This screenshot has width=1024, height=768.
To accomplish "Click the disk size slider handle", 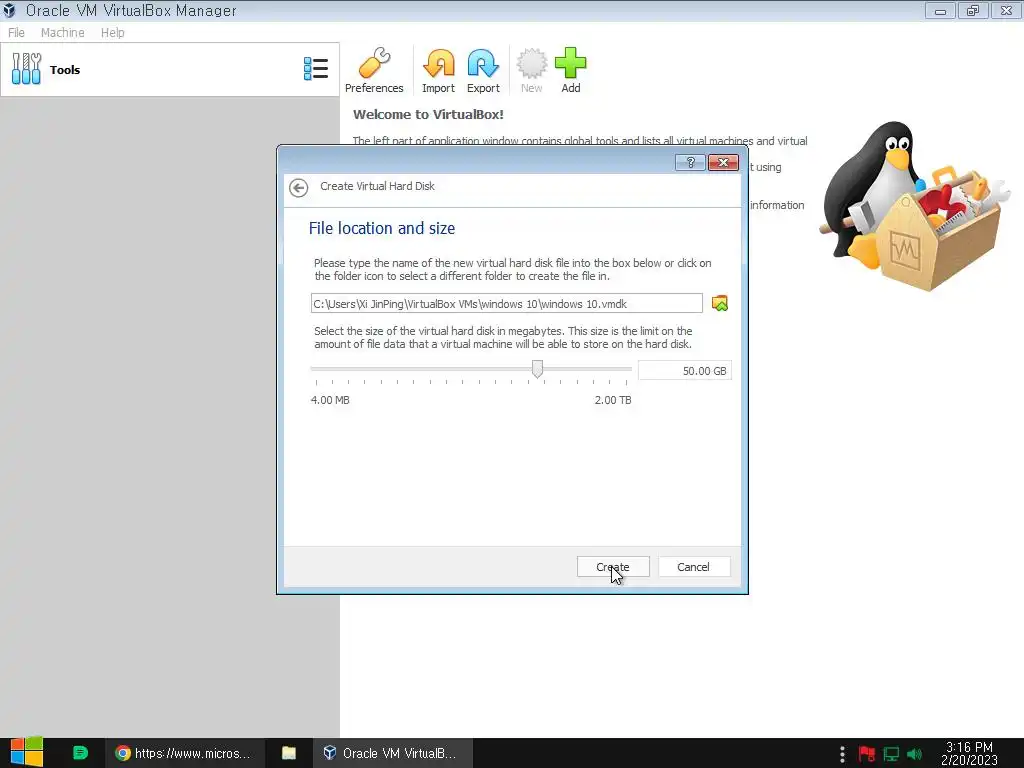I will click(537, 369).
